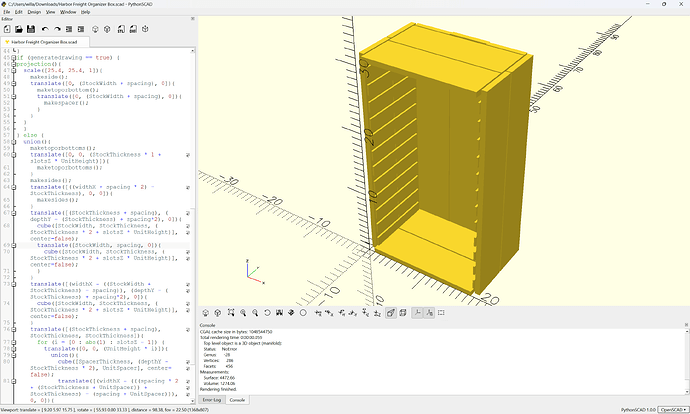Viewport: 690px width, 414px height.
Task: Switch to the Error-Log tab
Action: point(212,400)
